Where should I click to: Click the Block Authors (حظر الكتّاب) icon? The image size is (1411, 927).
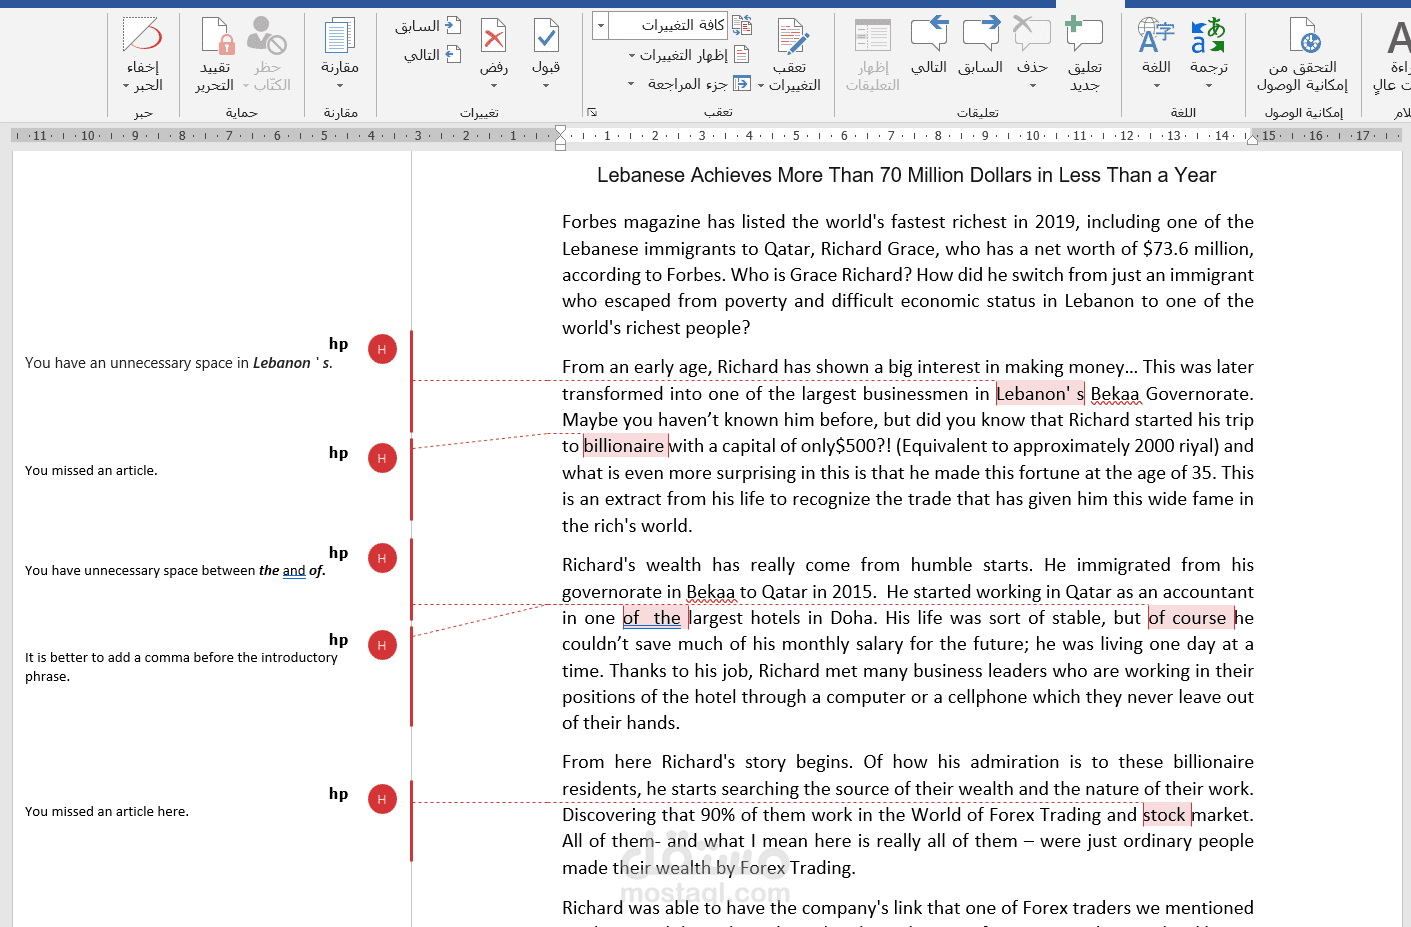click(267, 36)
